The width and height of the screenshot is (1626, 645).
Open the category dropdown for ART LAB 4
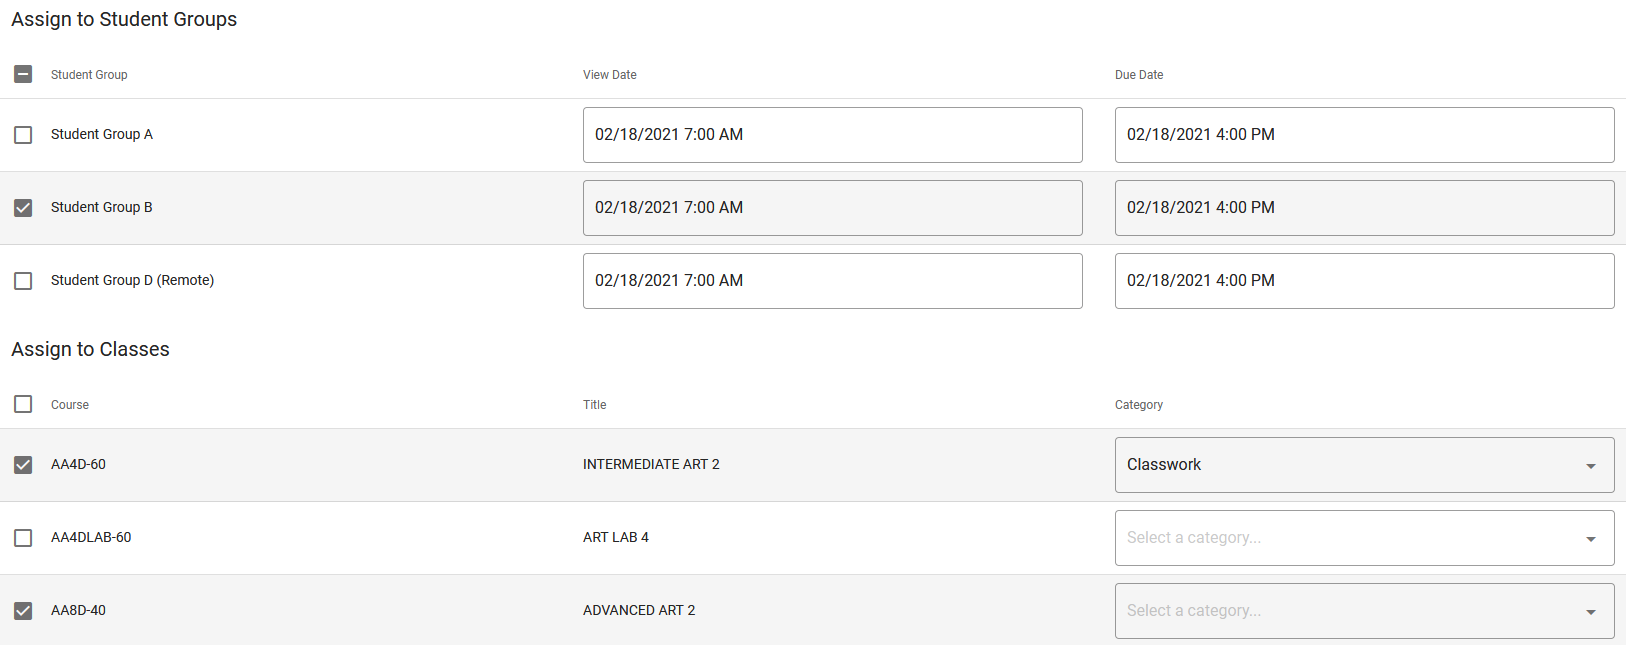[1364, 538]
